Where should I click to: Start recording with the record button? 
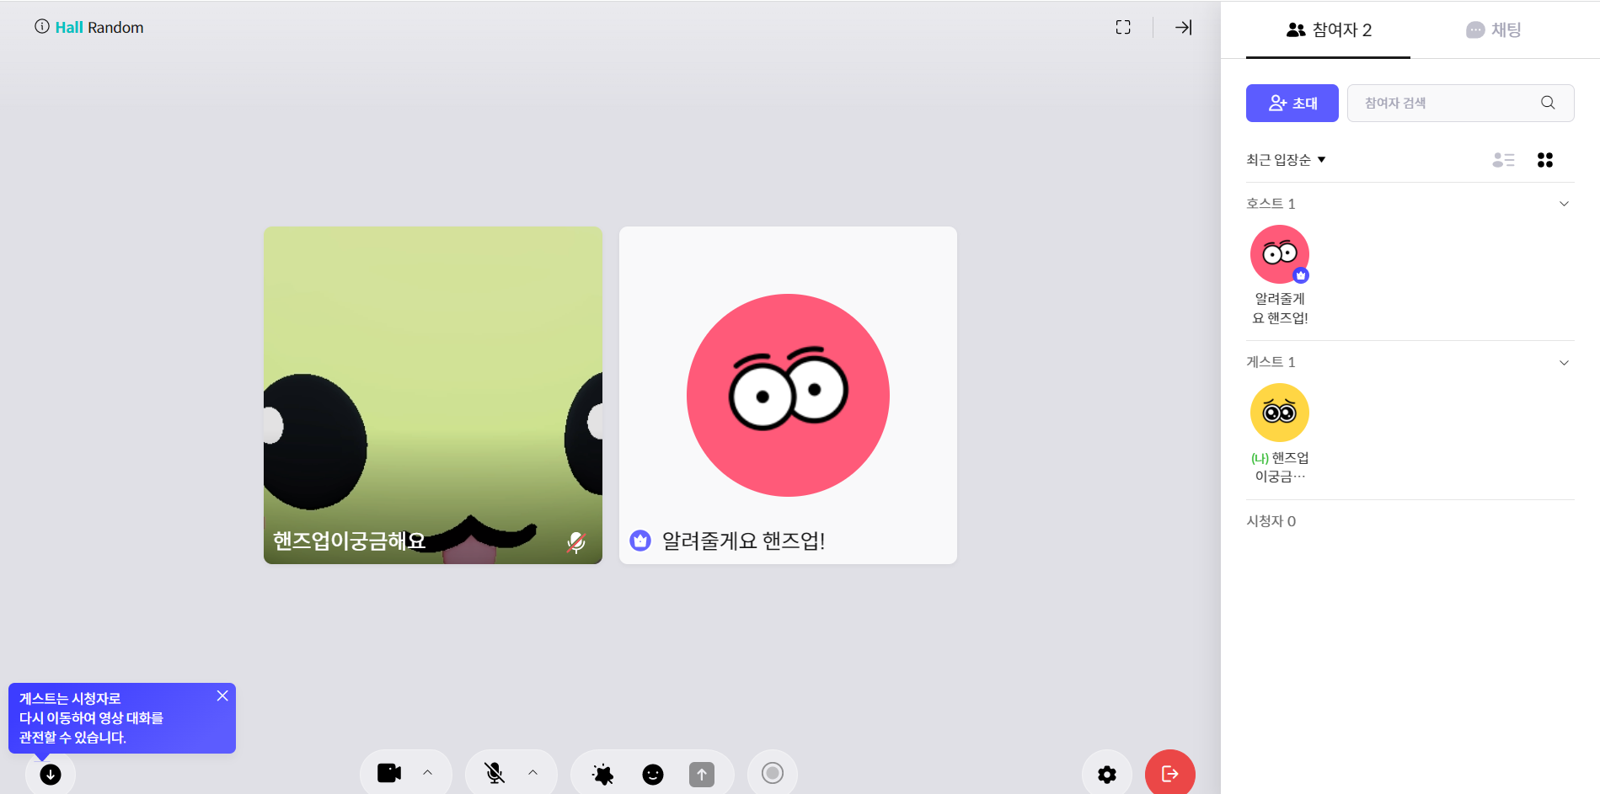coord(772,773)
